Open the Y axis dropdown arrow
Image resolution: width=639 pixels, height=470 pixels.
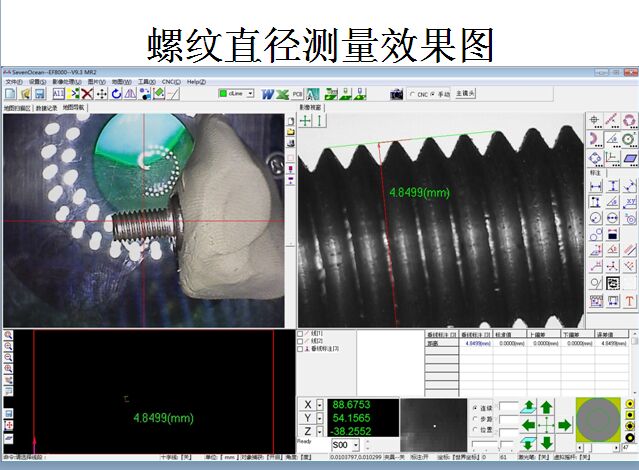tap(320, 418)
